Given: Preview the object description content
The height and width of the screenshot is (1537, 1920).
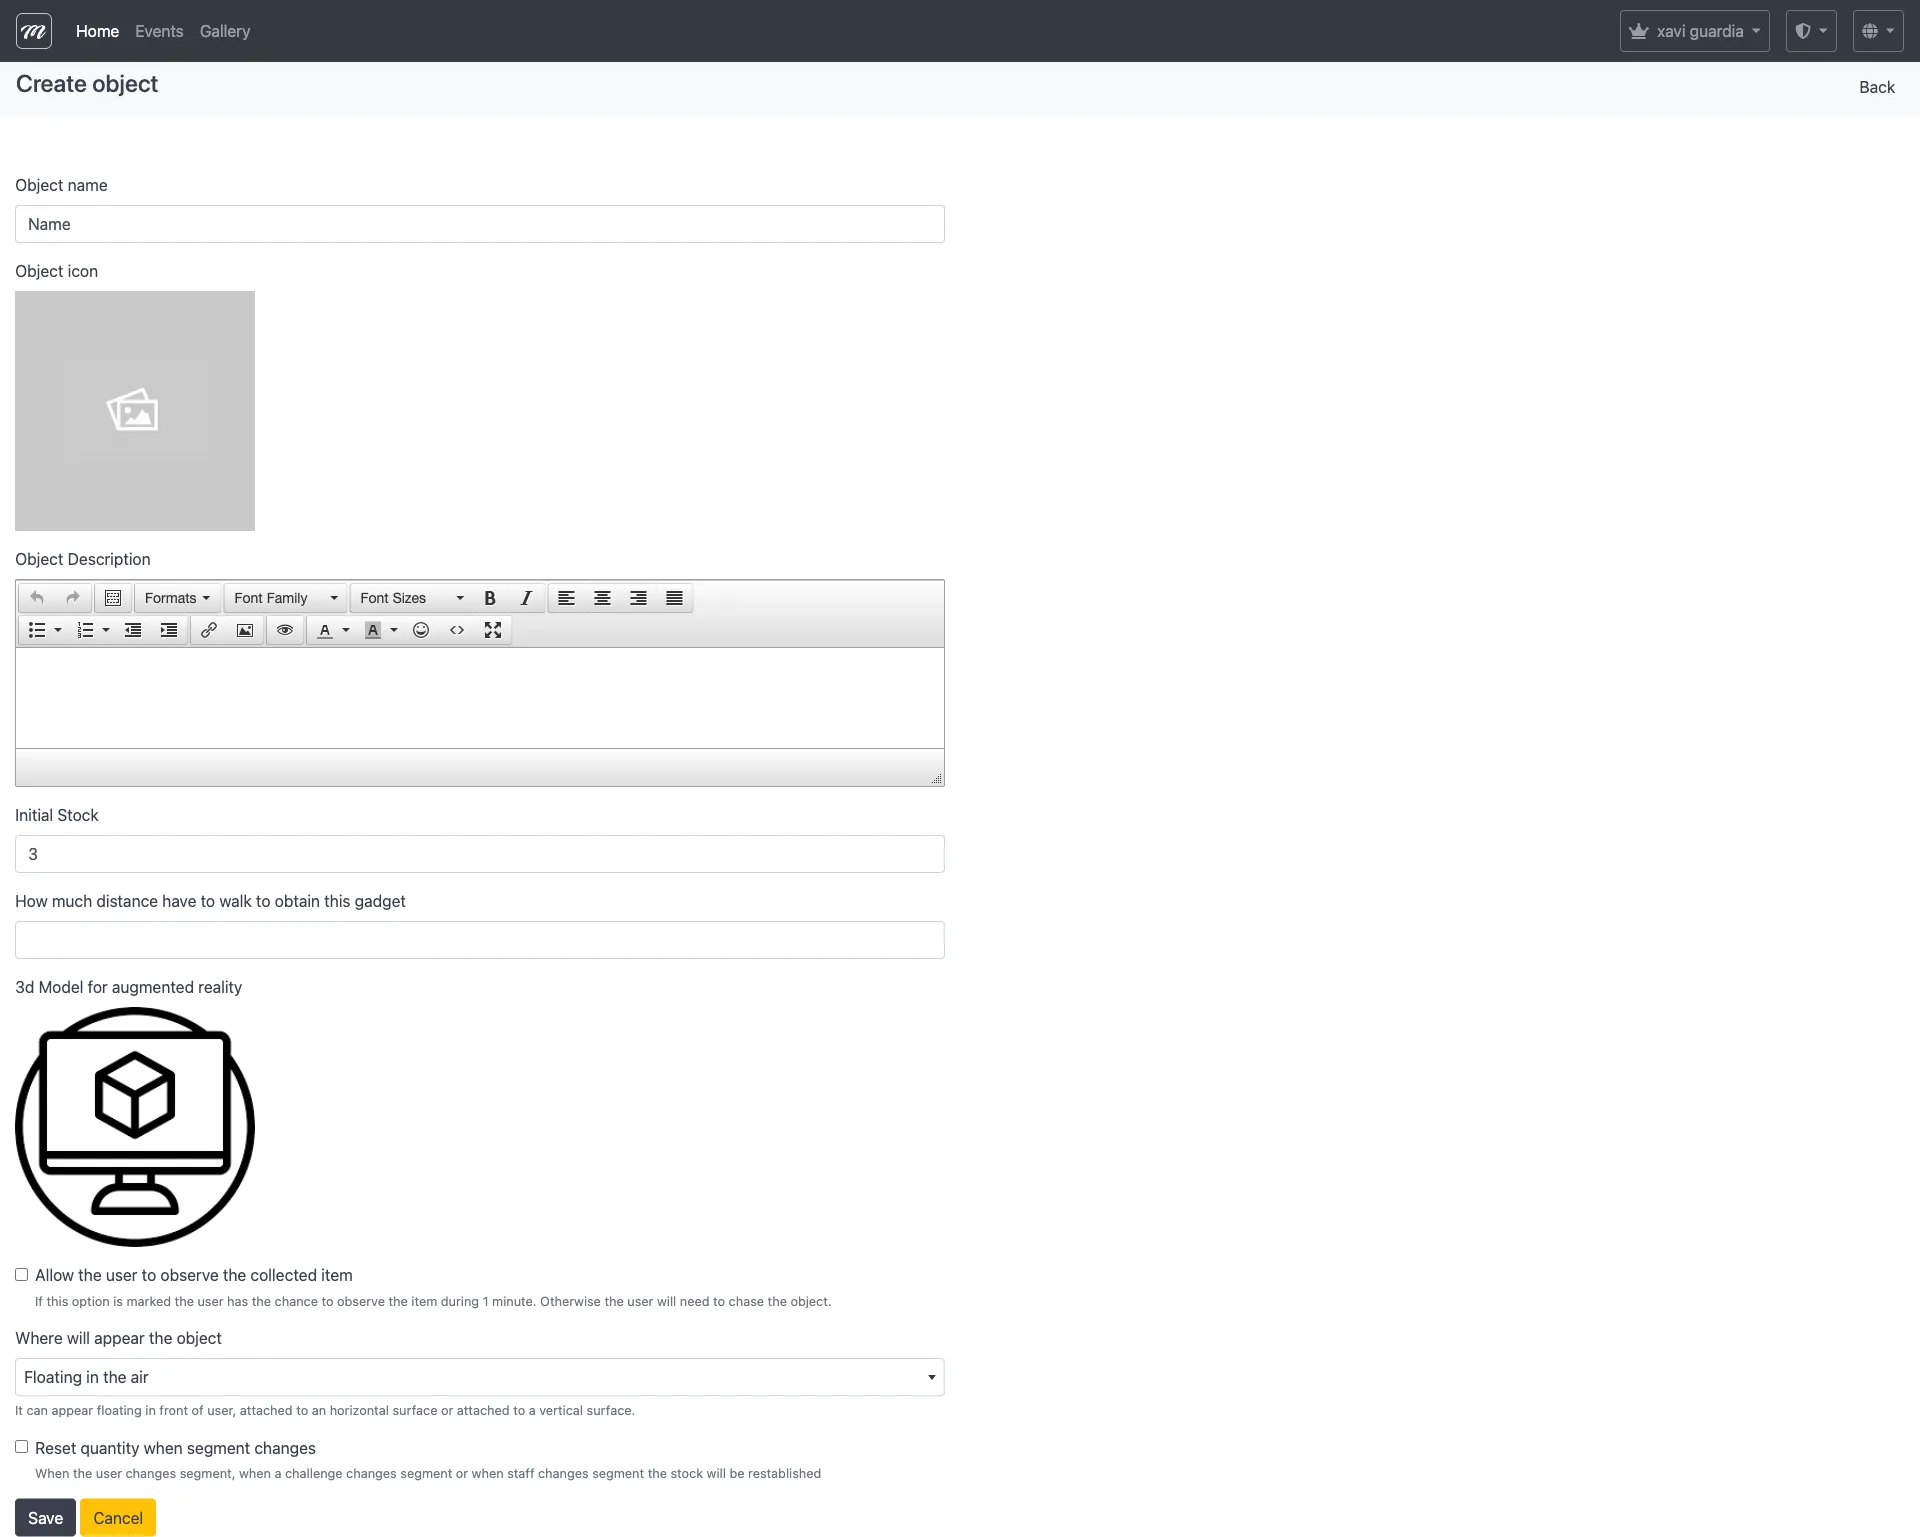Looking at the screenshot, I should click(x=285, y=630).
